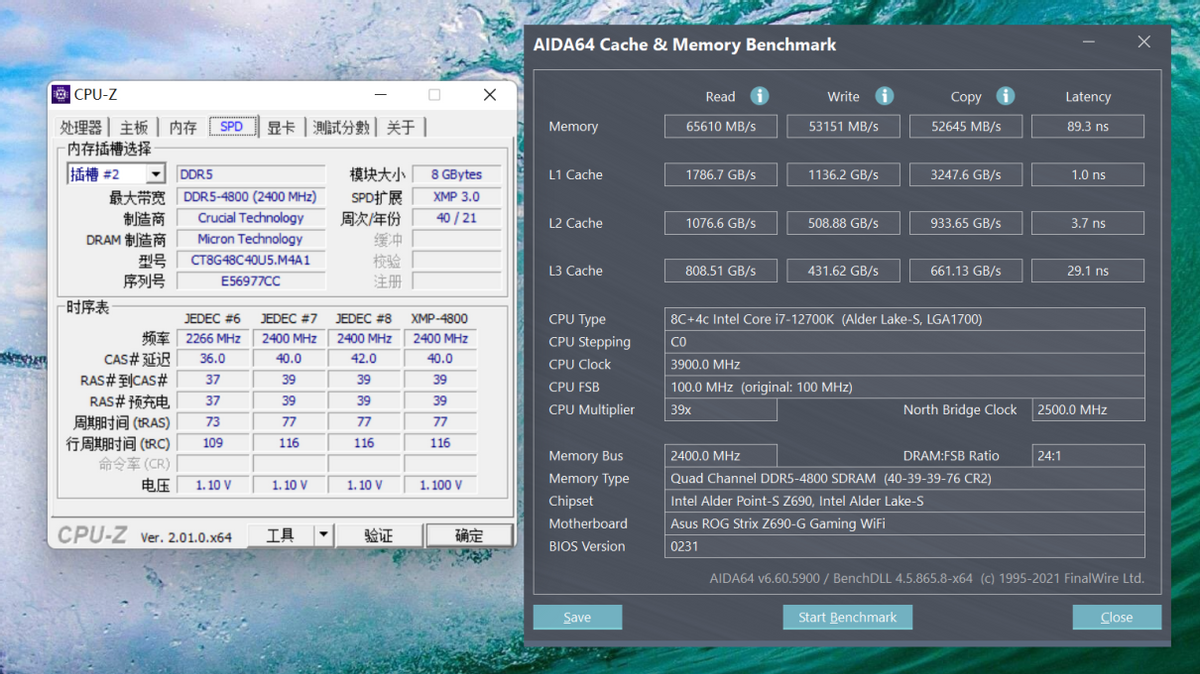
Task: Click the max bandwidth value DDR5-4800 (2400 MHz)
Action: 251,197
